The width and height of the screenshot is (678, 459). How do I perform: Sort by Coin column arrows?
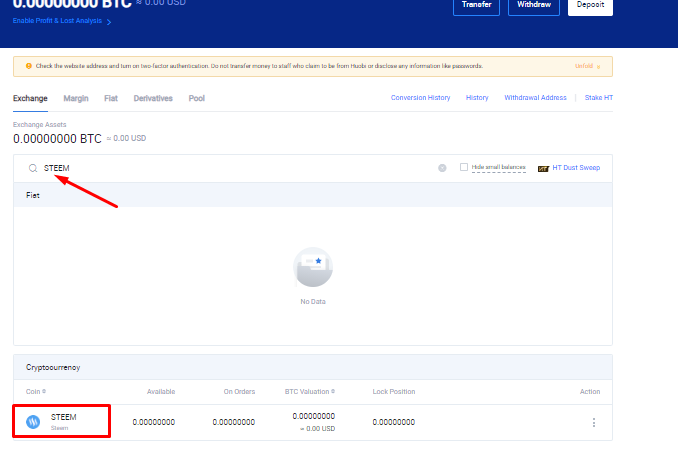pos(44,391)
